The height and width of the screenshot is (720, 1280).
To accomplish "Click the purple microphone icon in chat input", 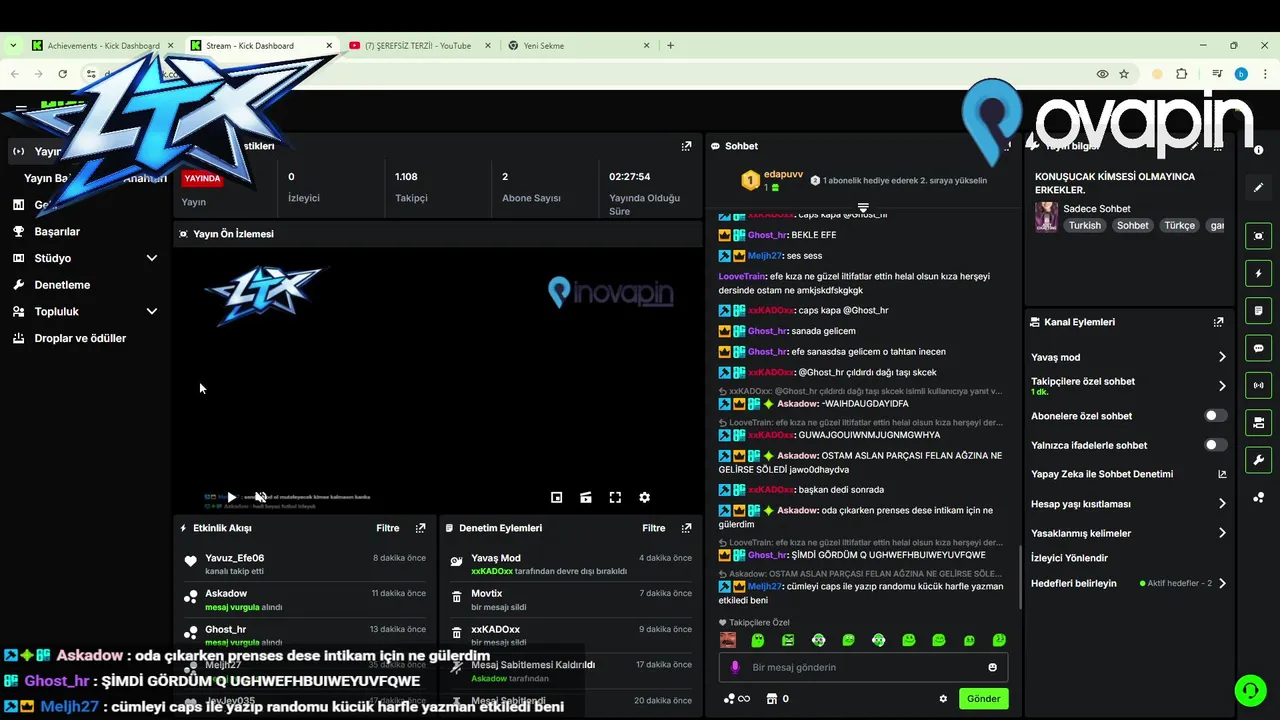I will pos(735,667).
